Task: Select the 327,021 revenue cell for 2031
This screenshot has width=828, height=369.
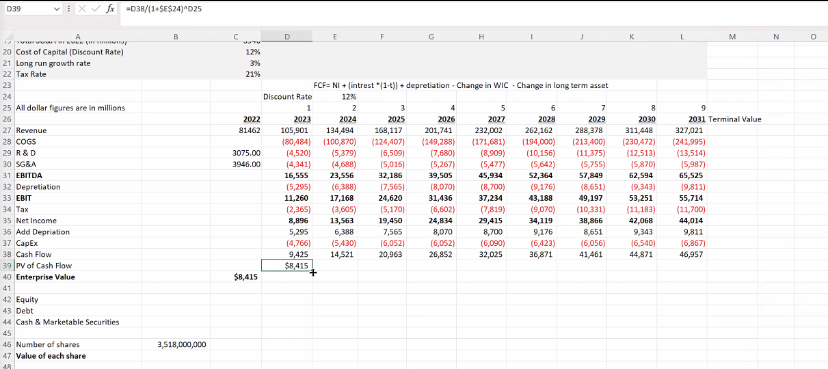Action: (x=682, y=130)
